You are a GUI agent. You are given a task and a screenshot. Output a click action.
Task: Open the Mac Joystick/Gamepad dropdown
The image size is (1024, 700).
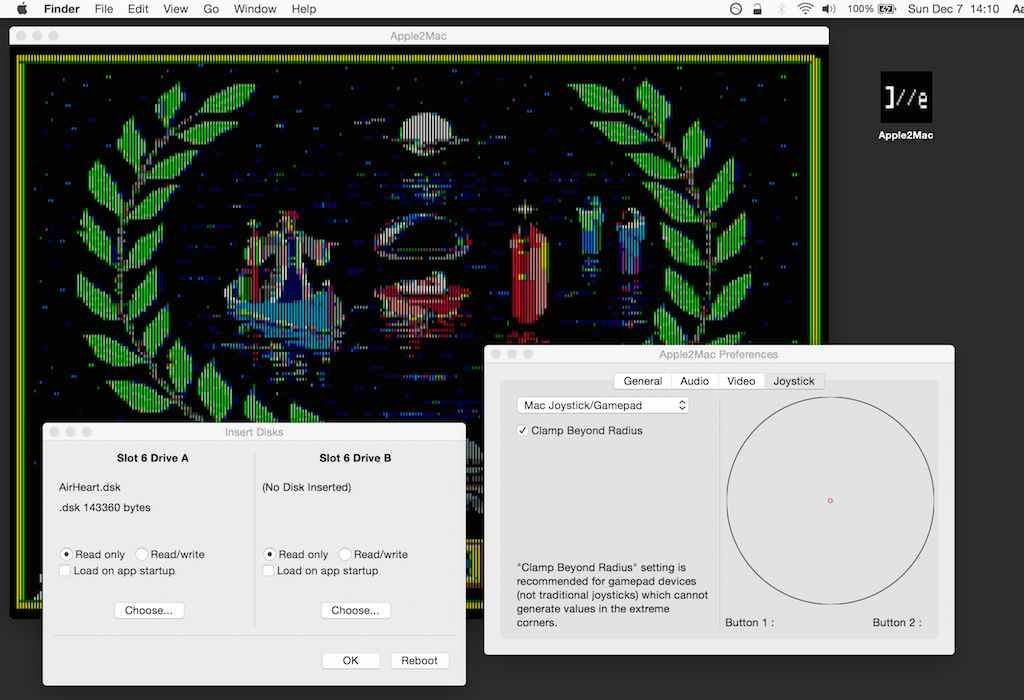[x=603, y=406]
